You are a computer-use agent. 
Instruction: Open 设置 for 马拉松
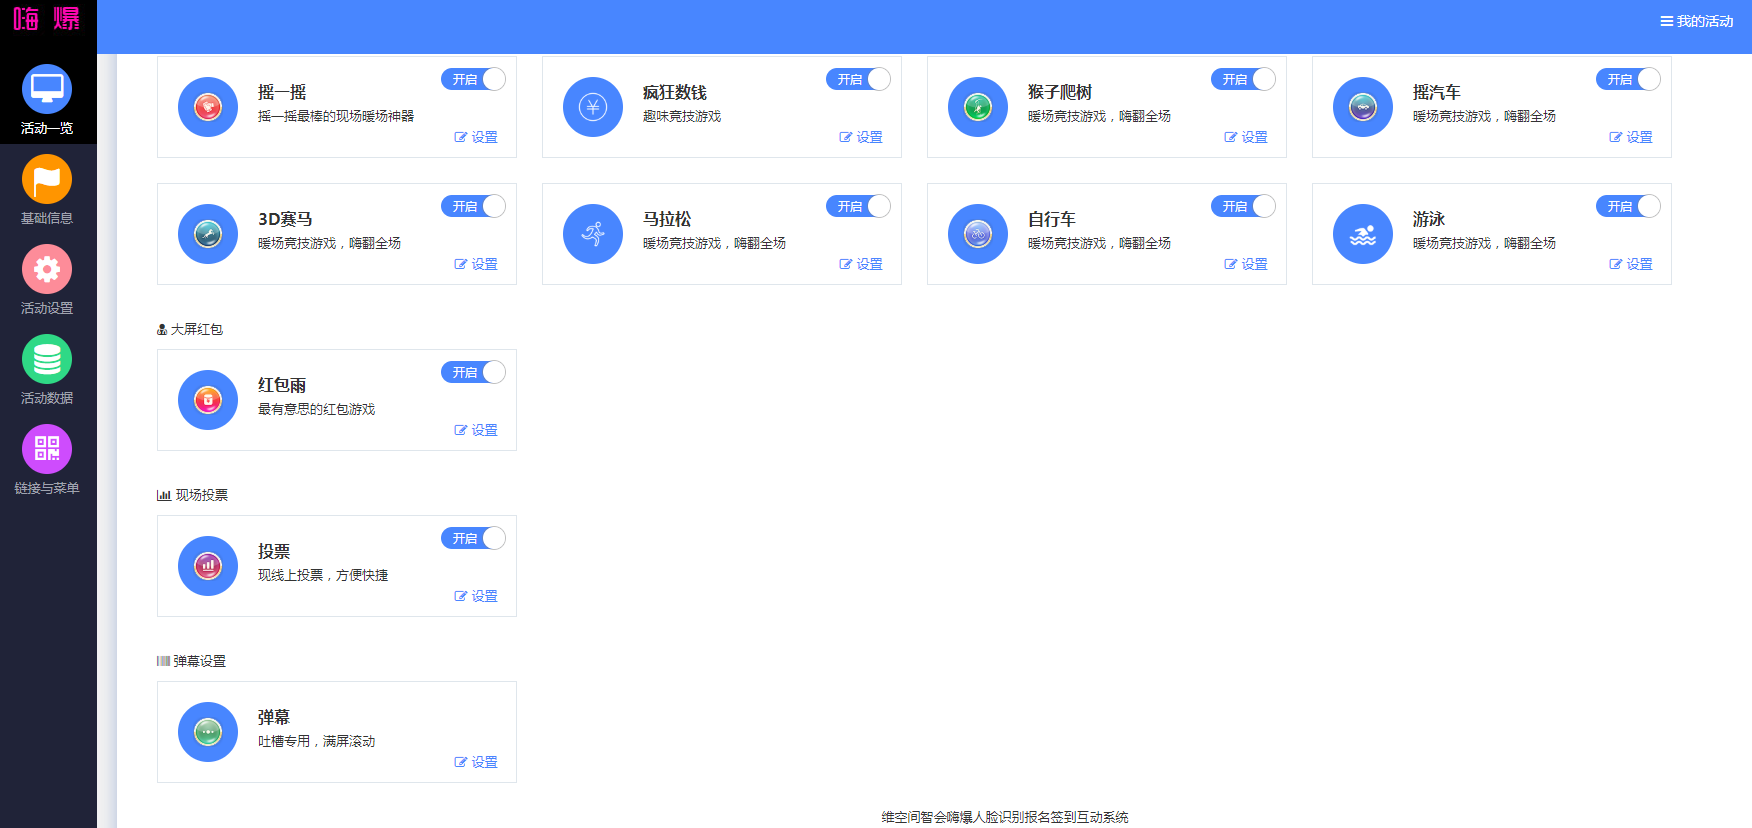pos(861,264)
